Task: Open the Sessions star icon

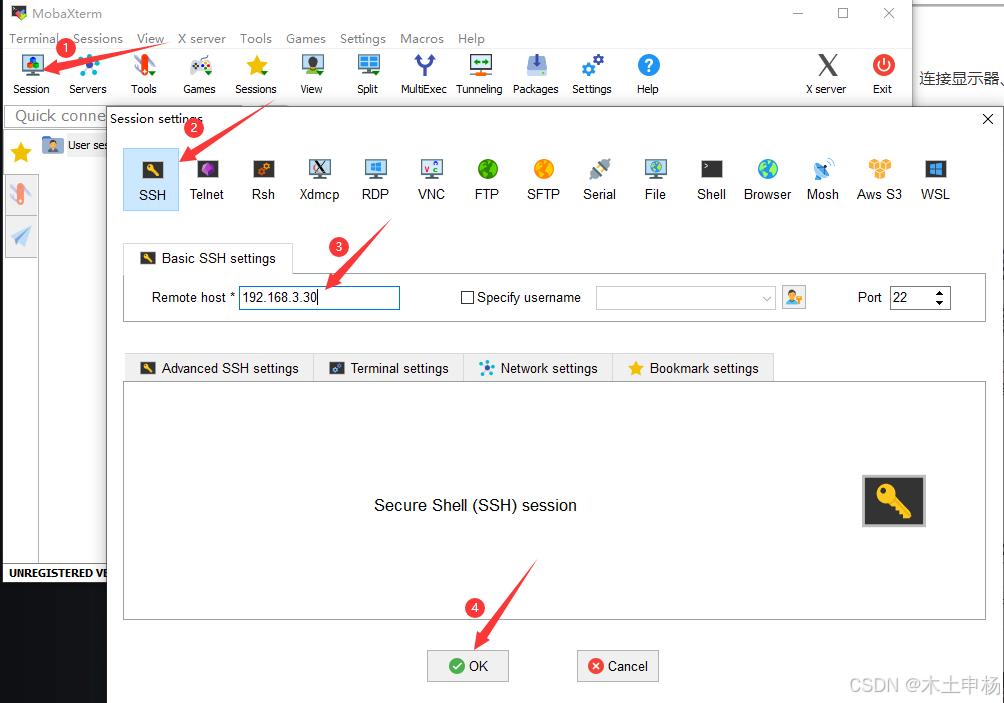Action: tap(255, 74)
